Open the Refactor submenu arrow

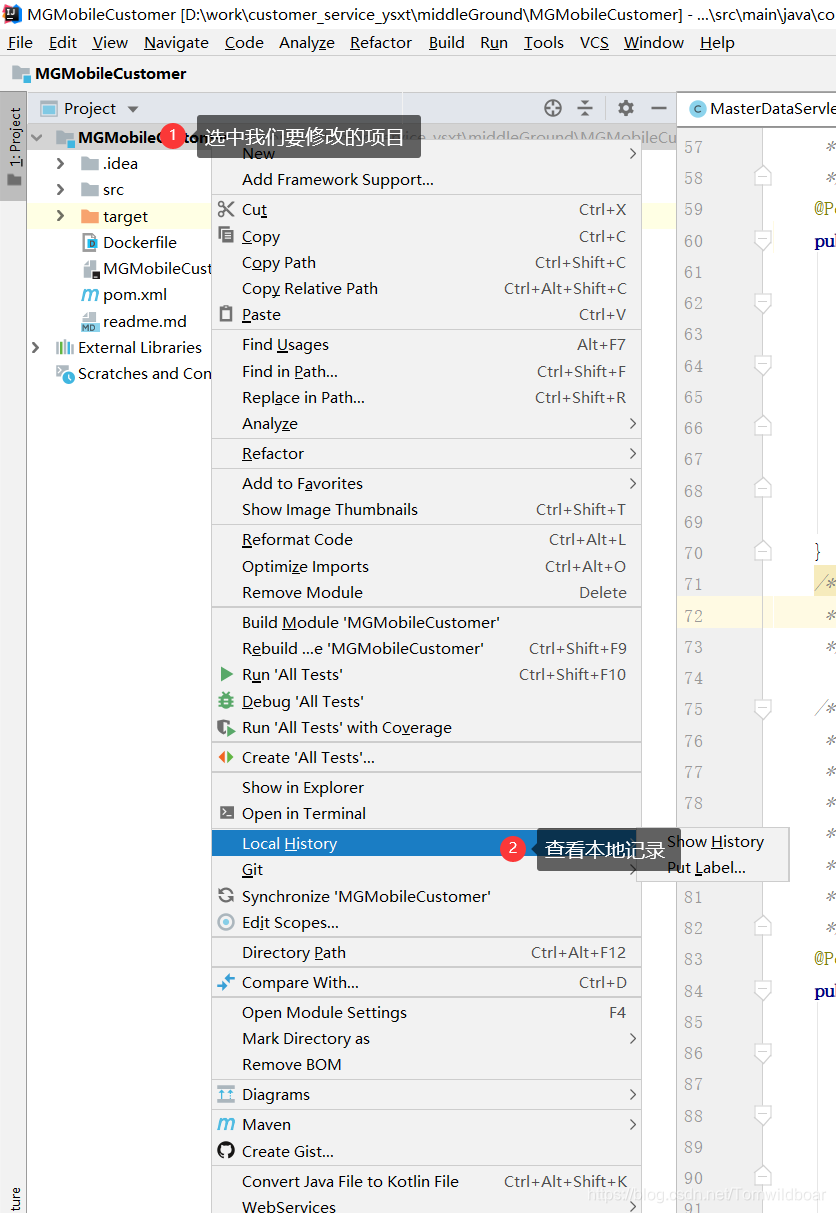click(632, 453)
